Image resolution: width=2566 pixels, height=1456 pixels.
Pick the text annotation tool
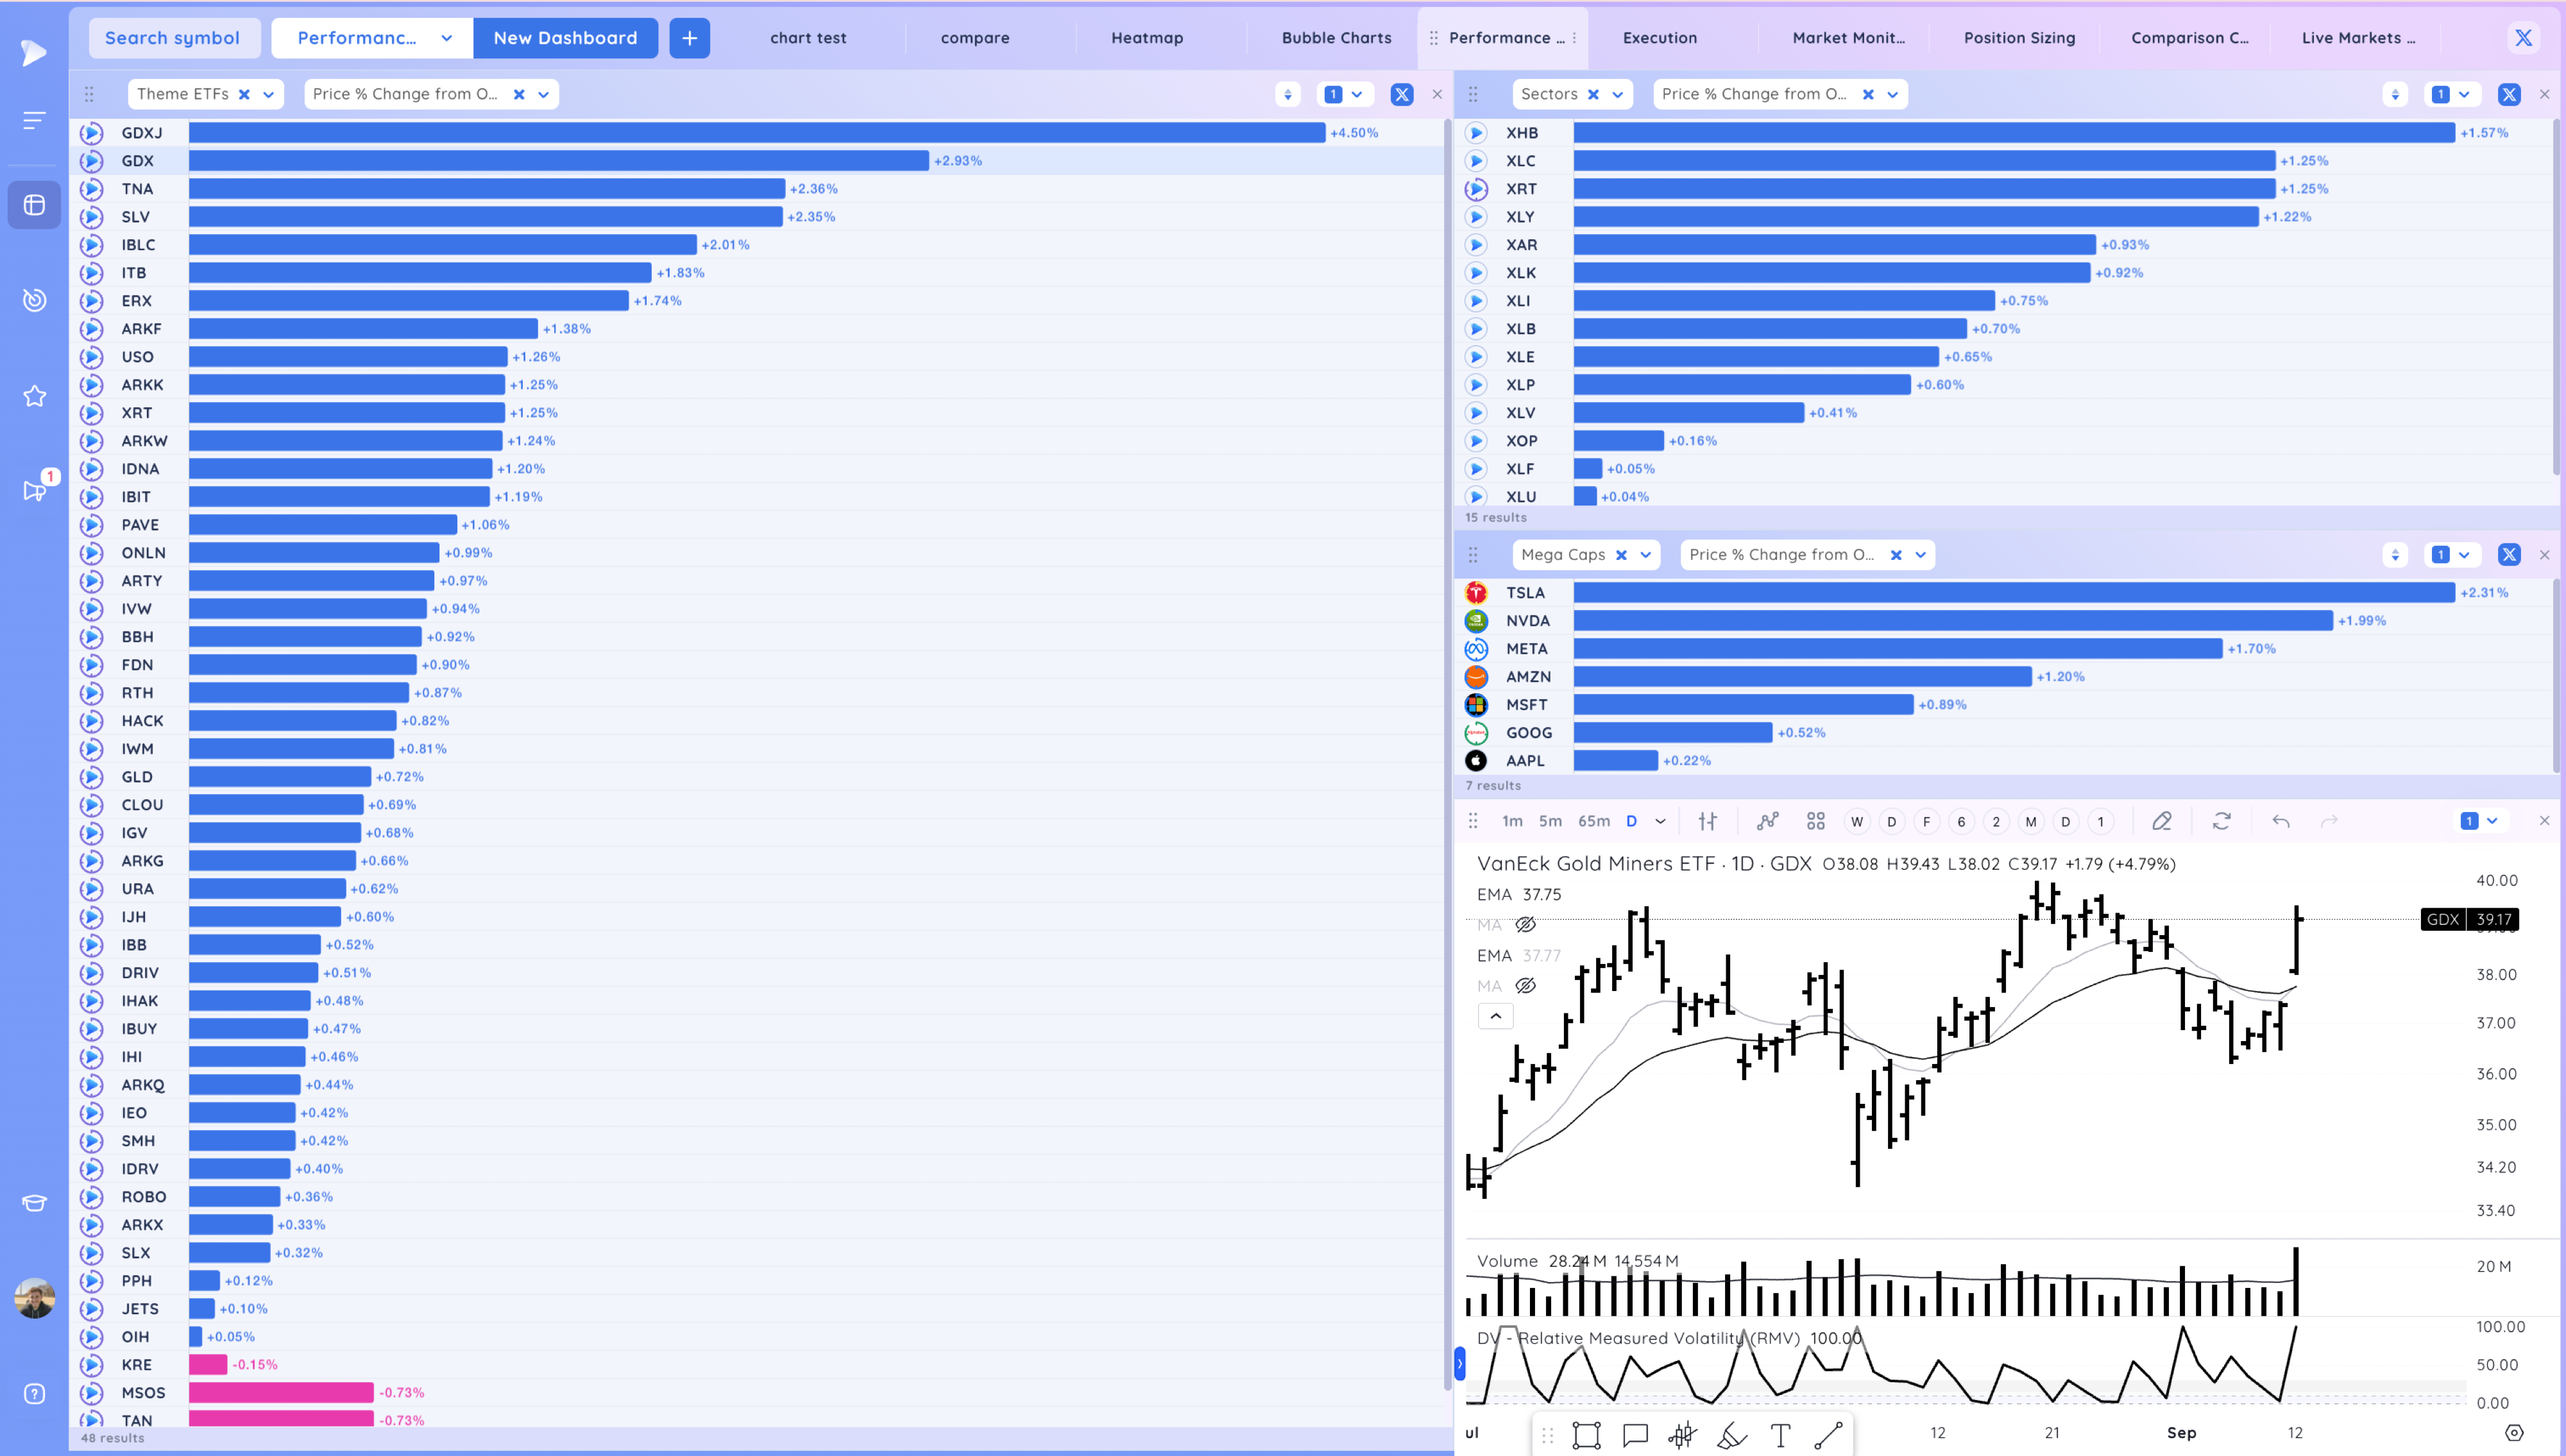(1780, 1436)
